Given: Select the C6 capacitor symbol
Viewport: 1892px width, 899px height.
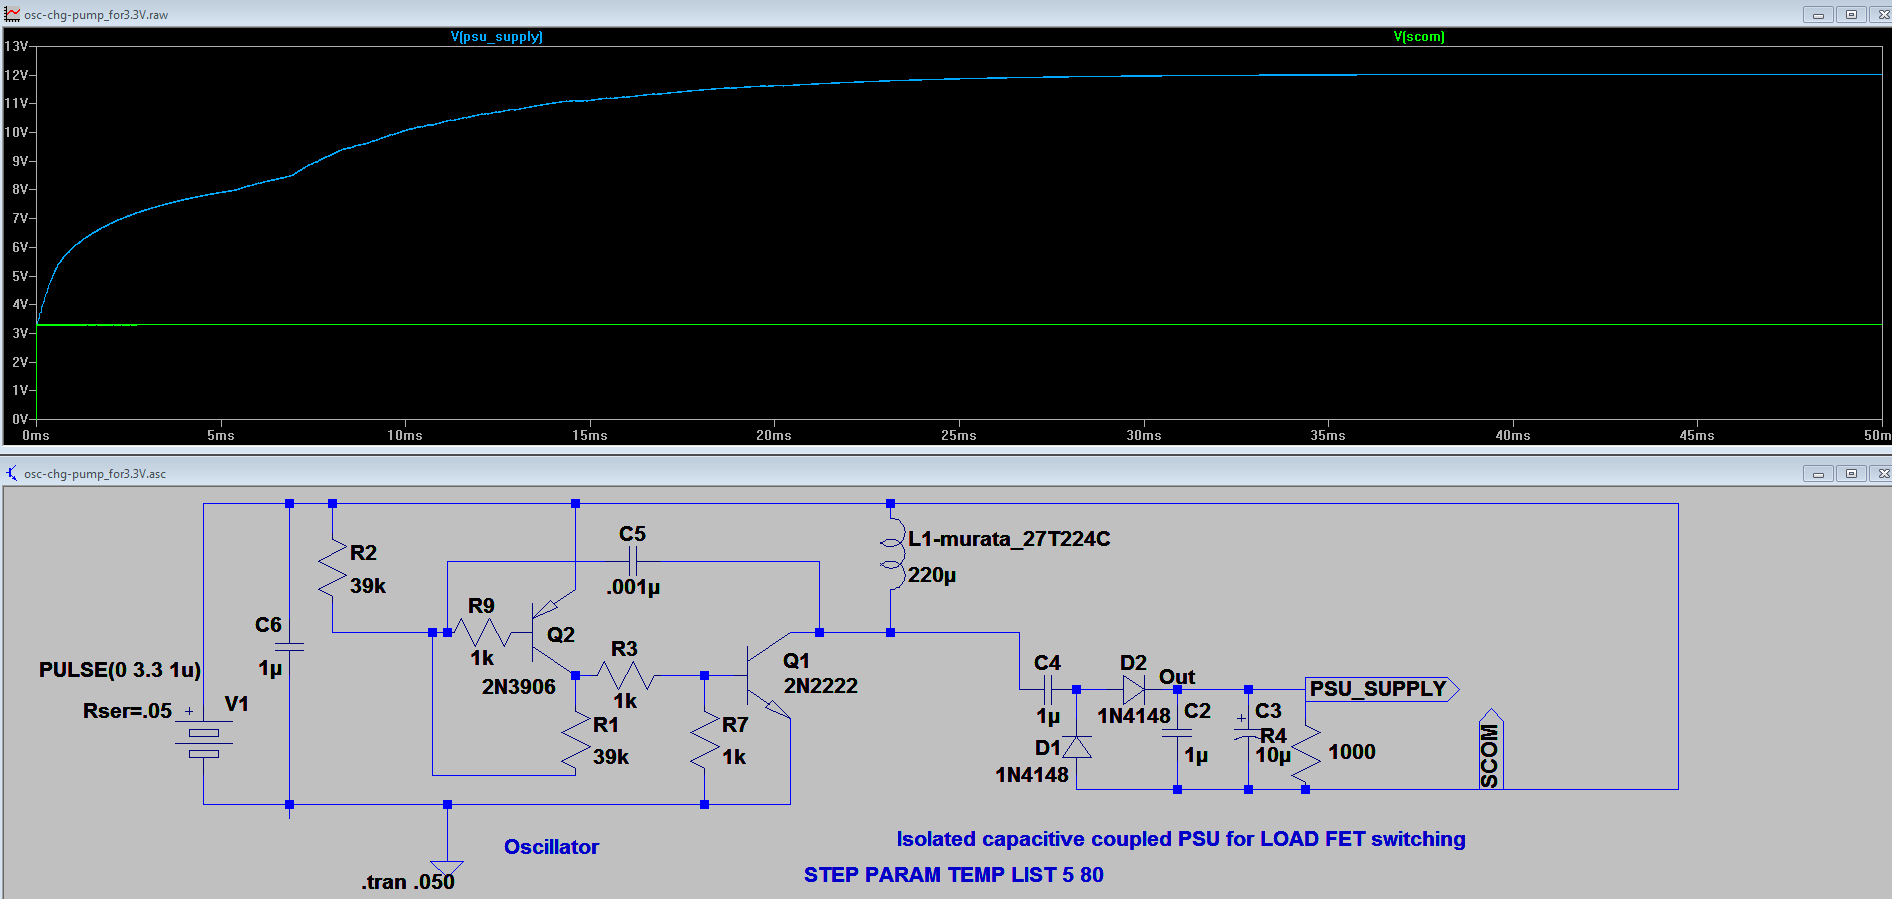Looking at the screenshot, I should [x=289, y=648].
